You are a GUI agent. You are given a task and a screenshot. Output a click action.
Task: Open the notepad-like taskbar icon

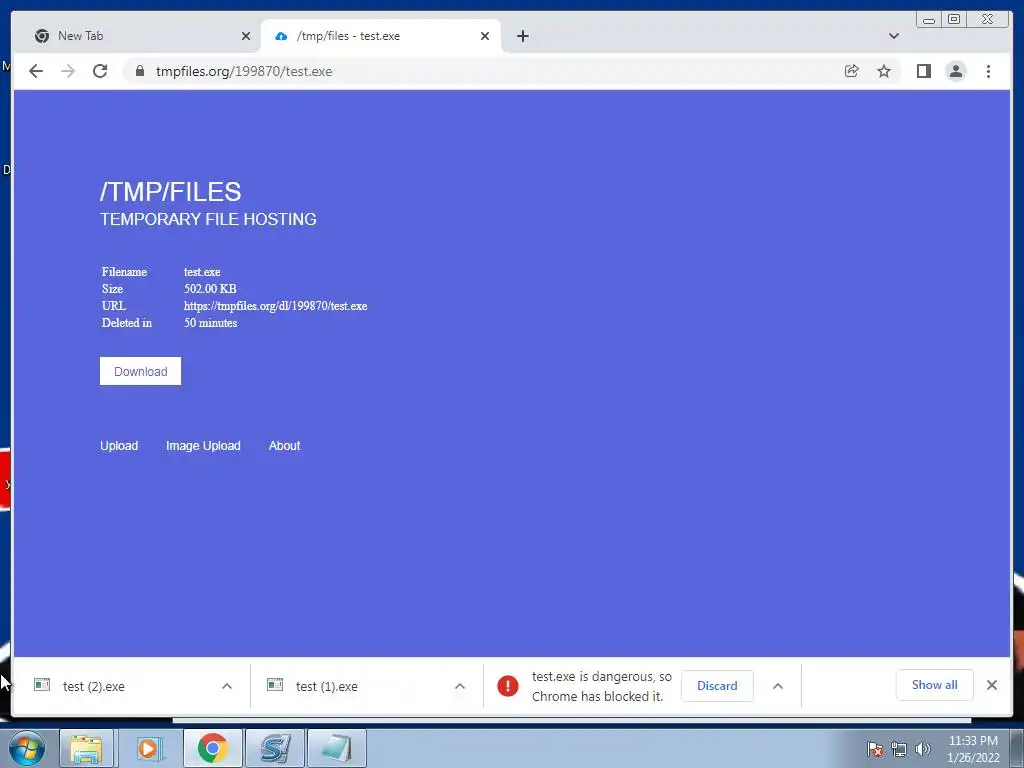337,748
